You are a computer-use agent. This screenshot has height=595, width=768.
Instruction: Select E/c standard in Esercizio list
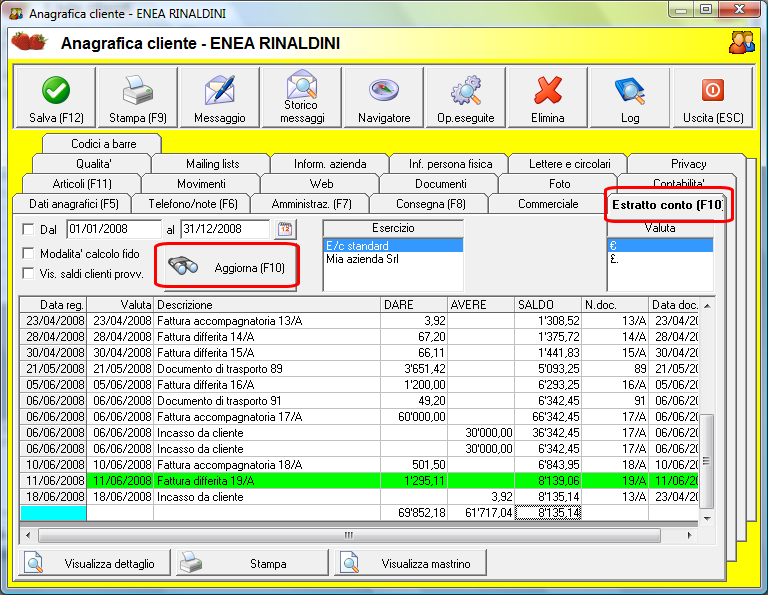coord(393,245)
